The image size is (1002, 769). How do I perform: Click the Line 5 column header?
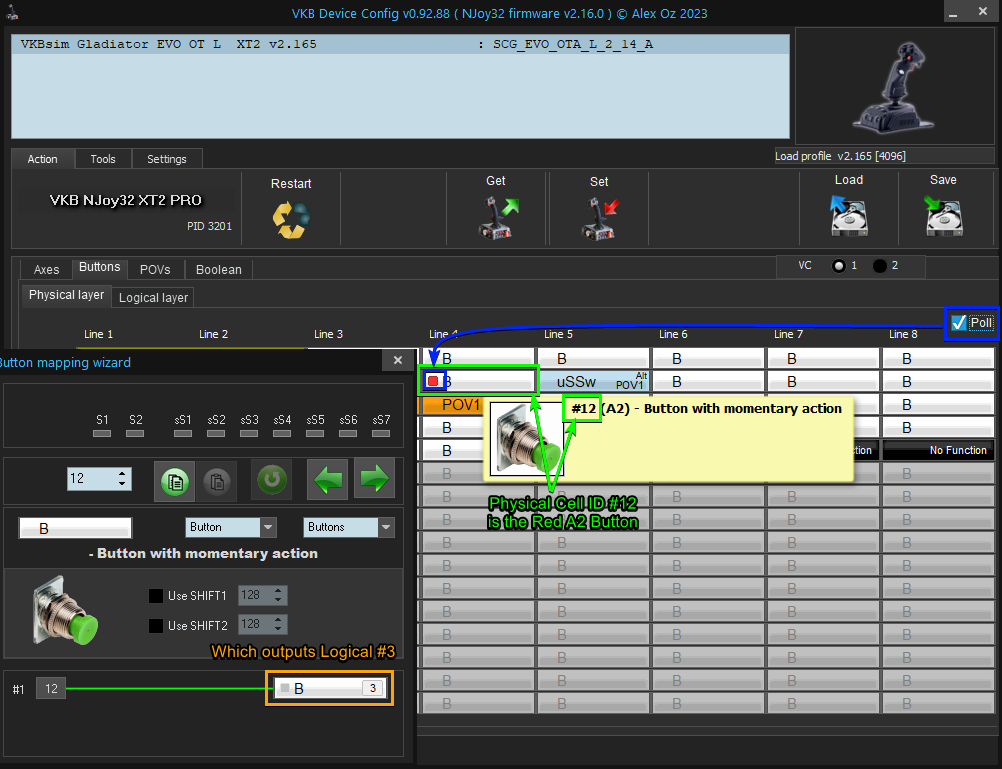(559, 334)
